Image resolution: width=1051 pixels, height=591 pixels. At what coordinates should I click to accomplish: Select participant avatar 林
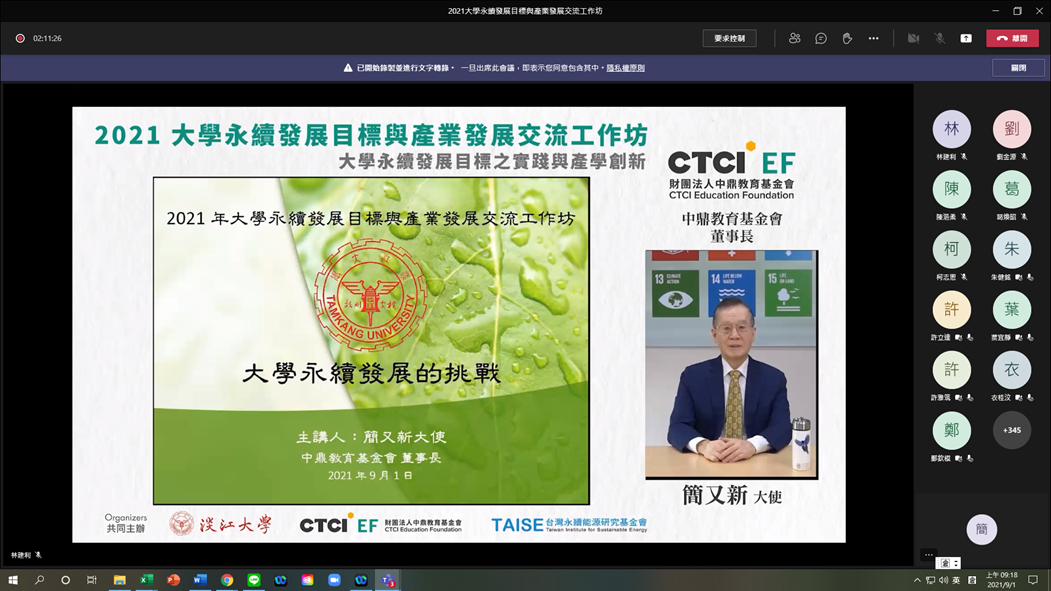(951, 130)
